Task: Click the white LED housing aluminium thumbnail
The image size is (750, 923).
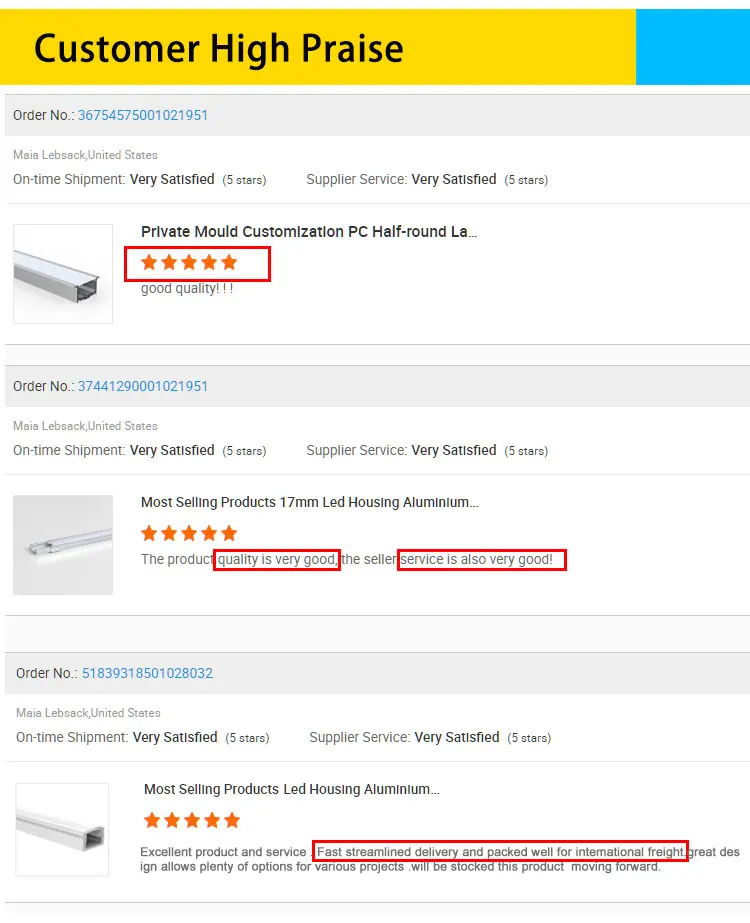Action: 63,830
